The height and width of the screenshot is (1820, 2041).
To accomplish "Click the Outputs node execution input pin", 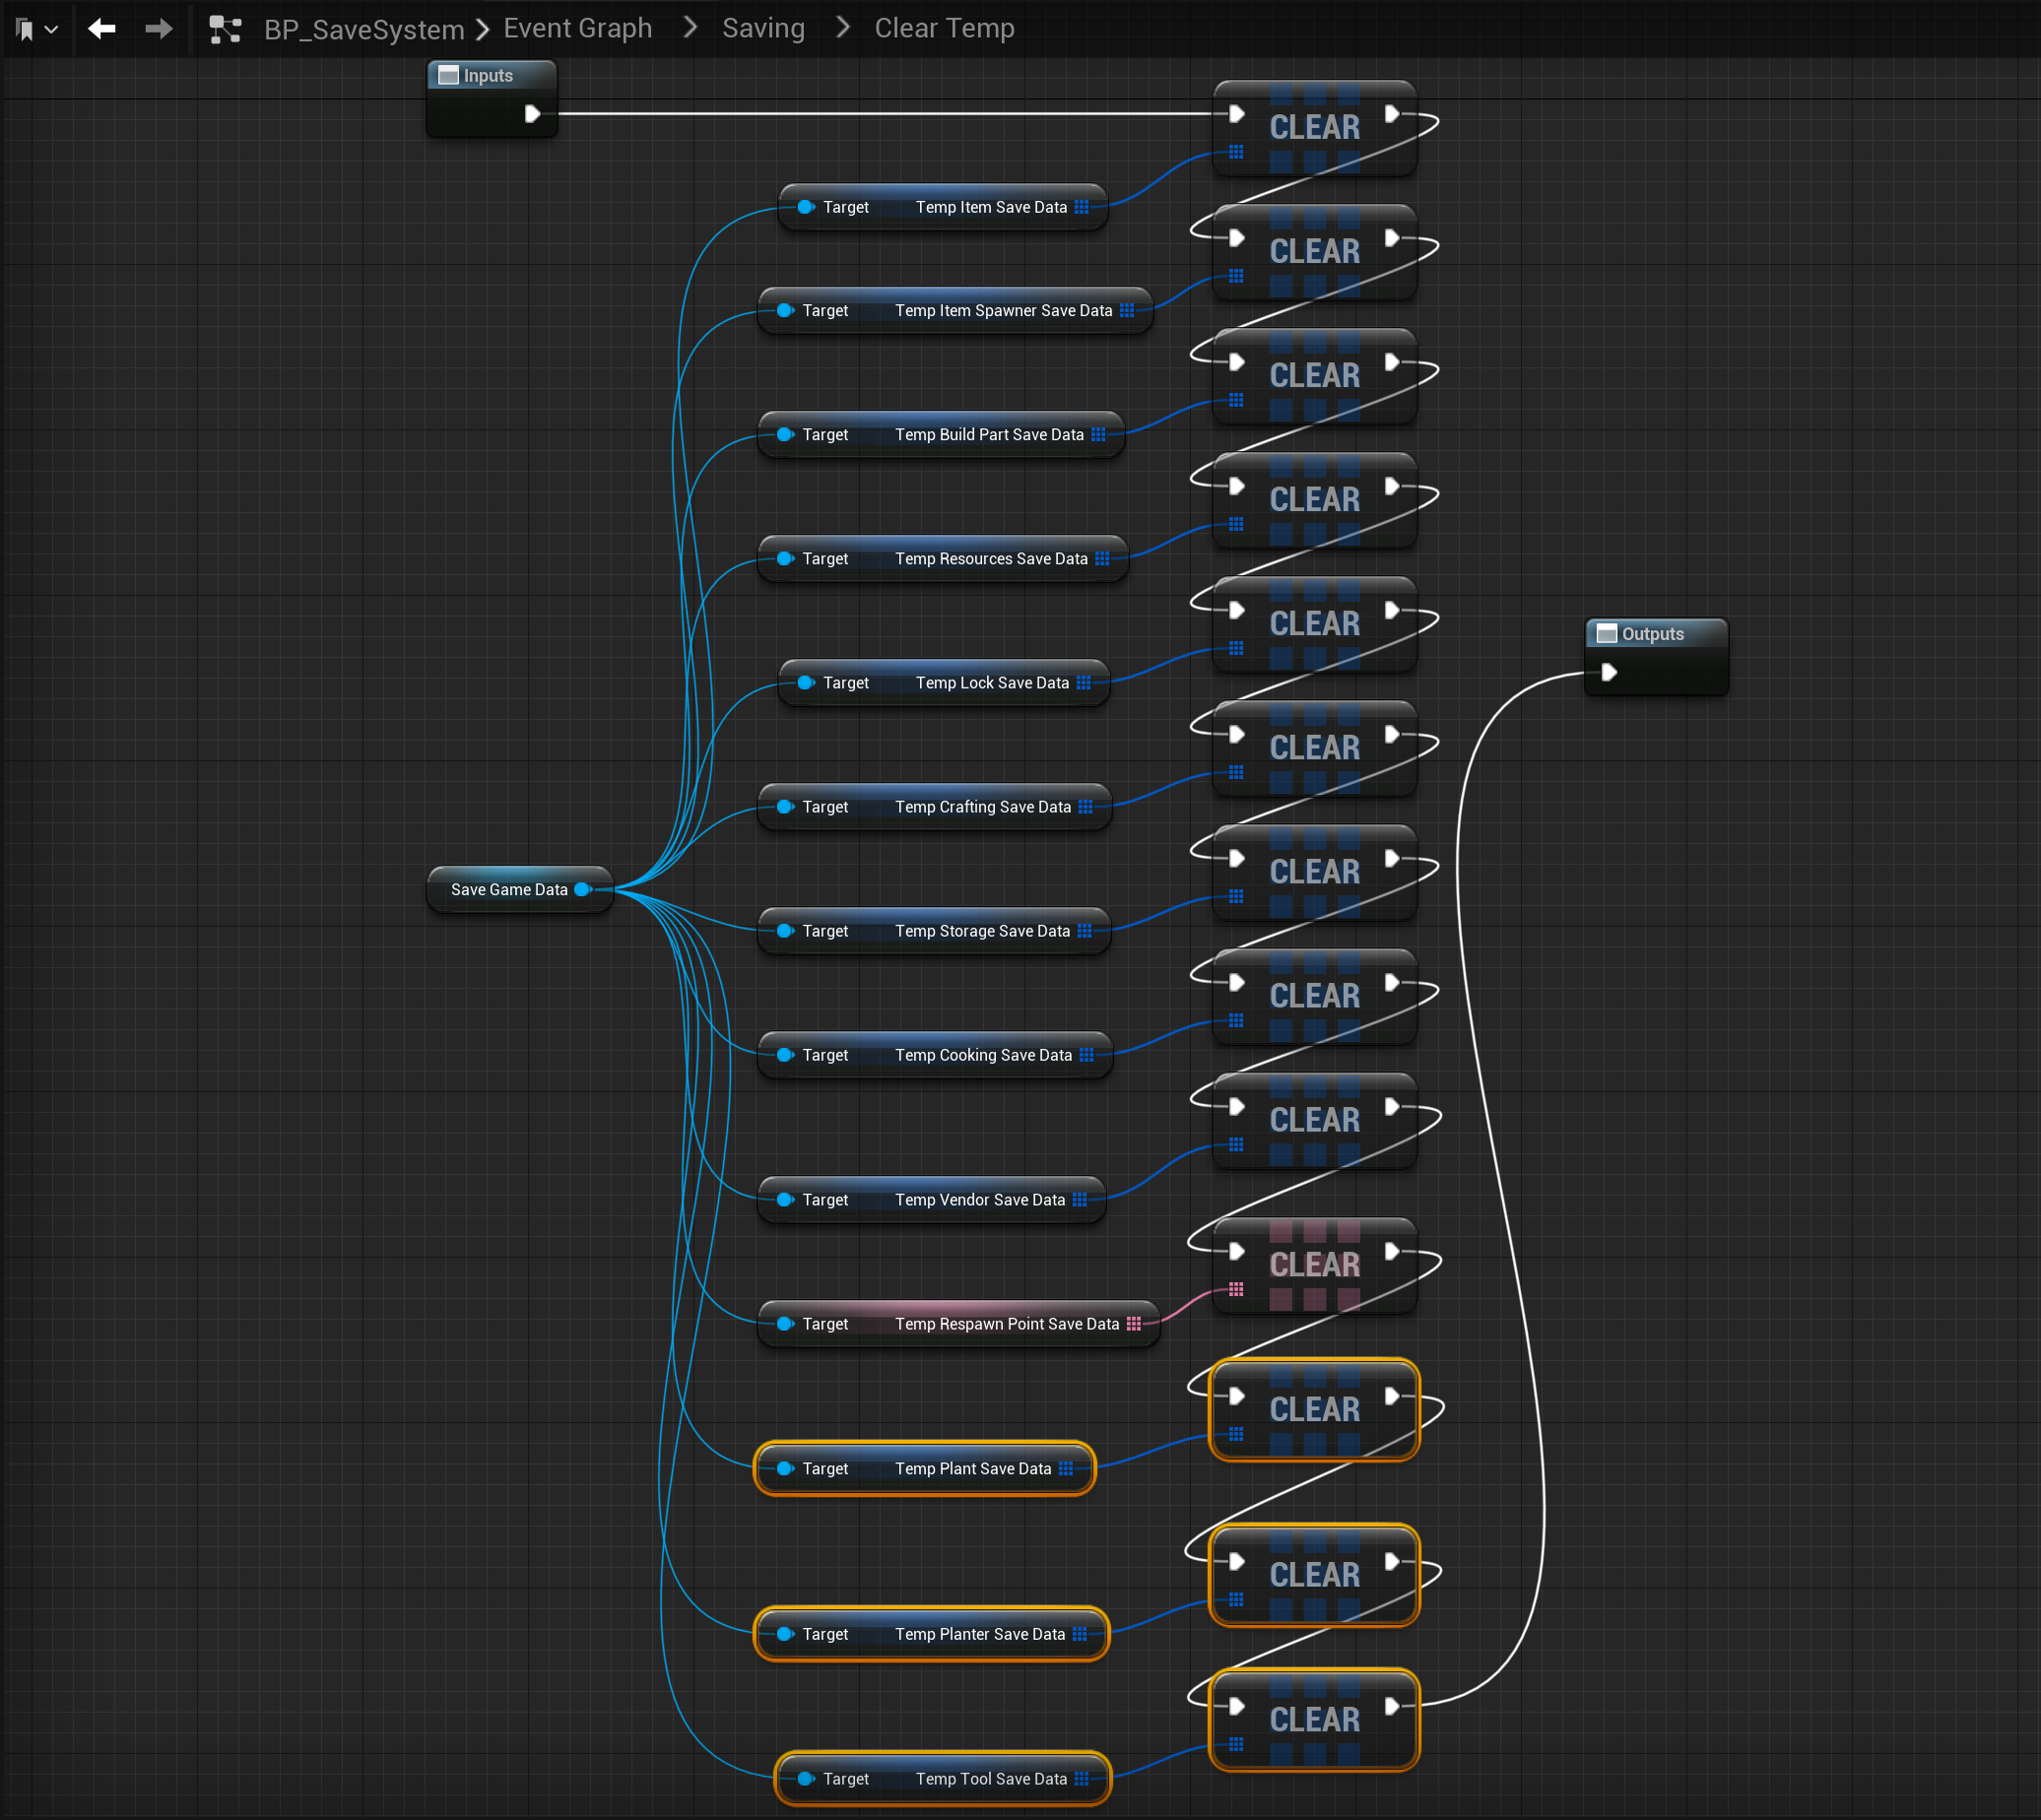I will 1609,672.
